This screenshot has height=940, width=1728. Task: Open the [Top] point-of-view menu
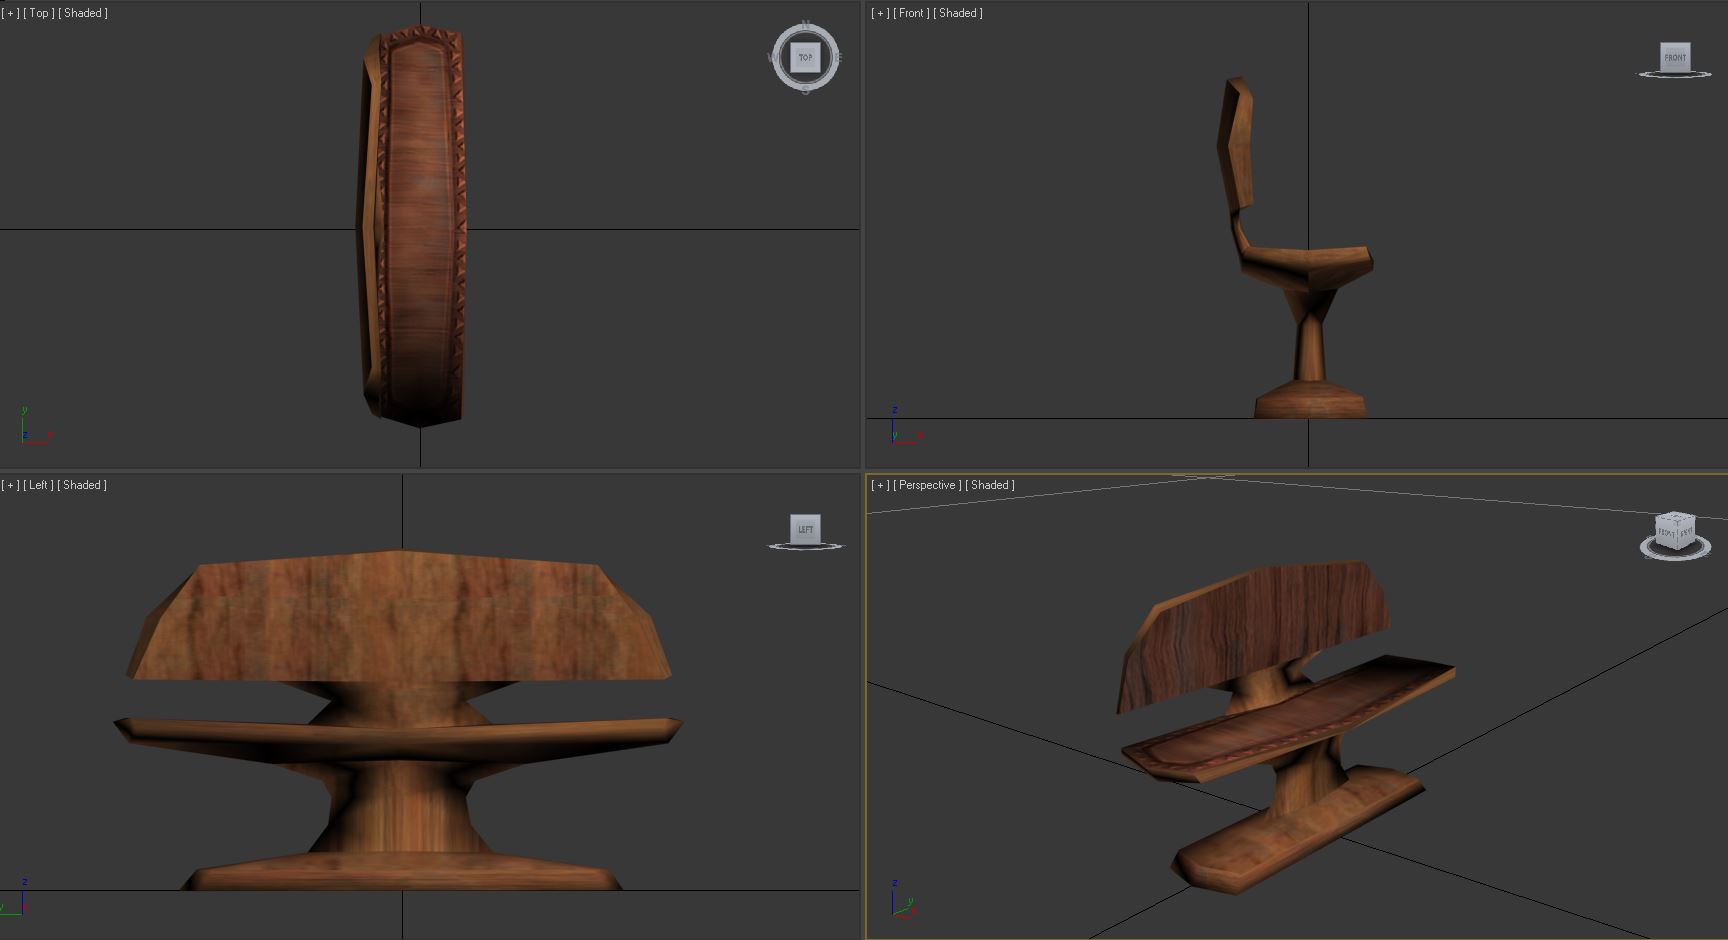tap(39, 13)
